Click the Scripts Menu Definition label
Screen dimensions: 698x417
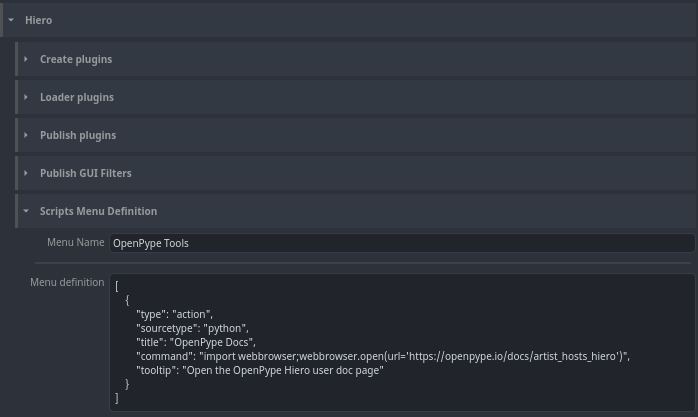[98, 211]
